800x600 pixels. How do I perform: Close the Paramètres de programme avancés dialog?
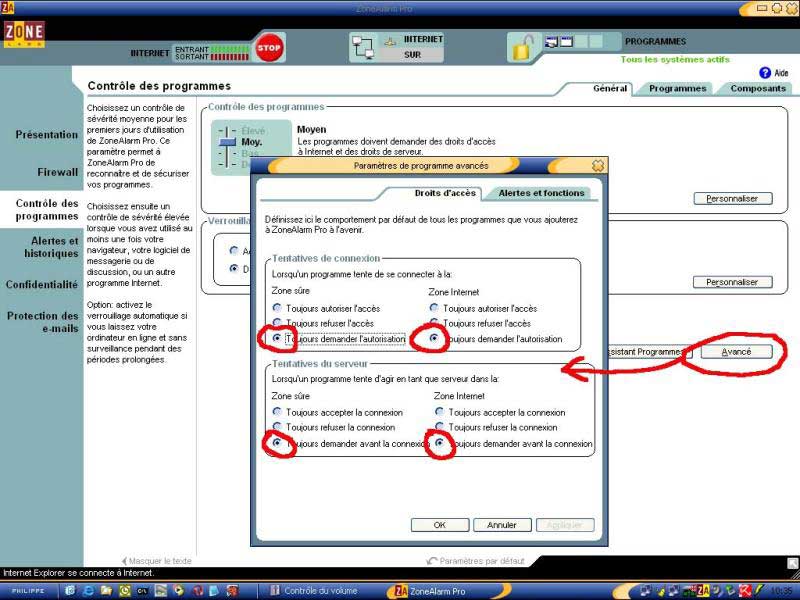click(598, 165)
